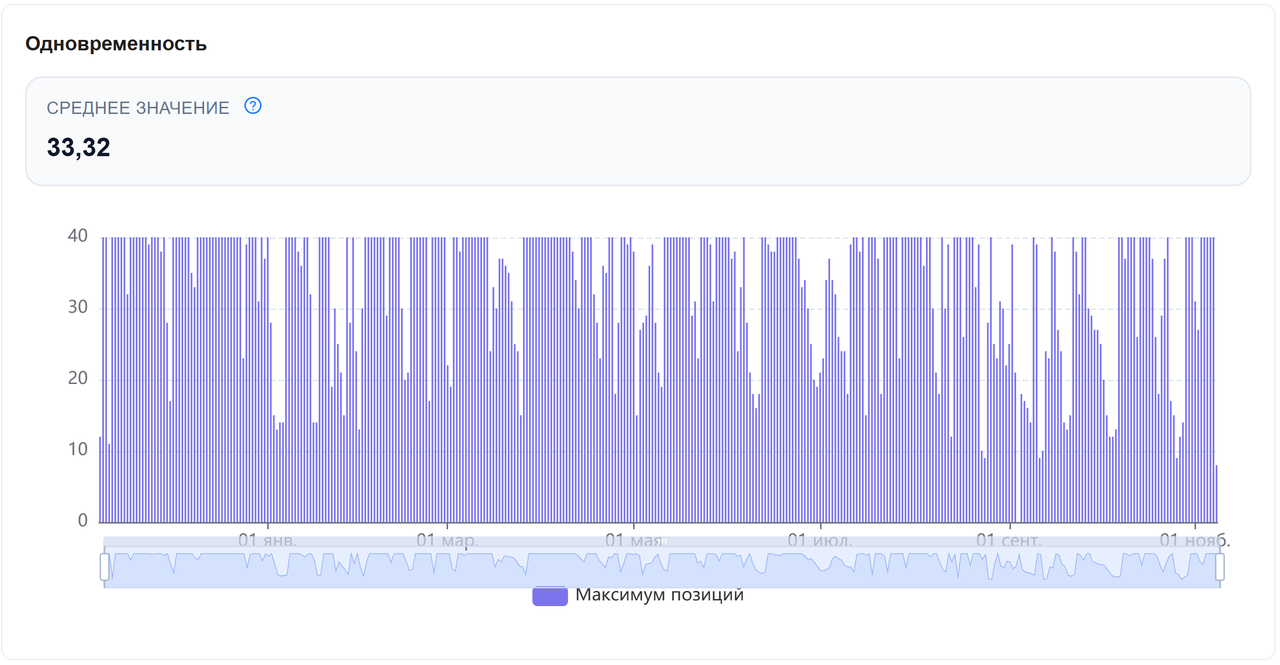Image resolution: width=1280 pixels, height=665 pixels.
Task: Grab the right handle of the range slider
Action: [1219, 567]
